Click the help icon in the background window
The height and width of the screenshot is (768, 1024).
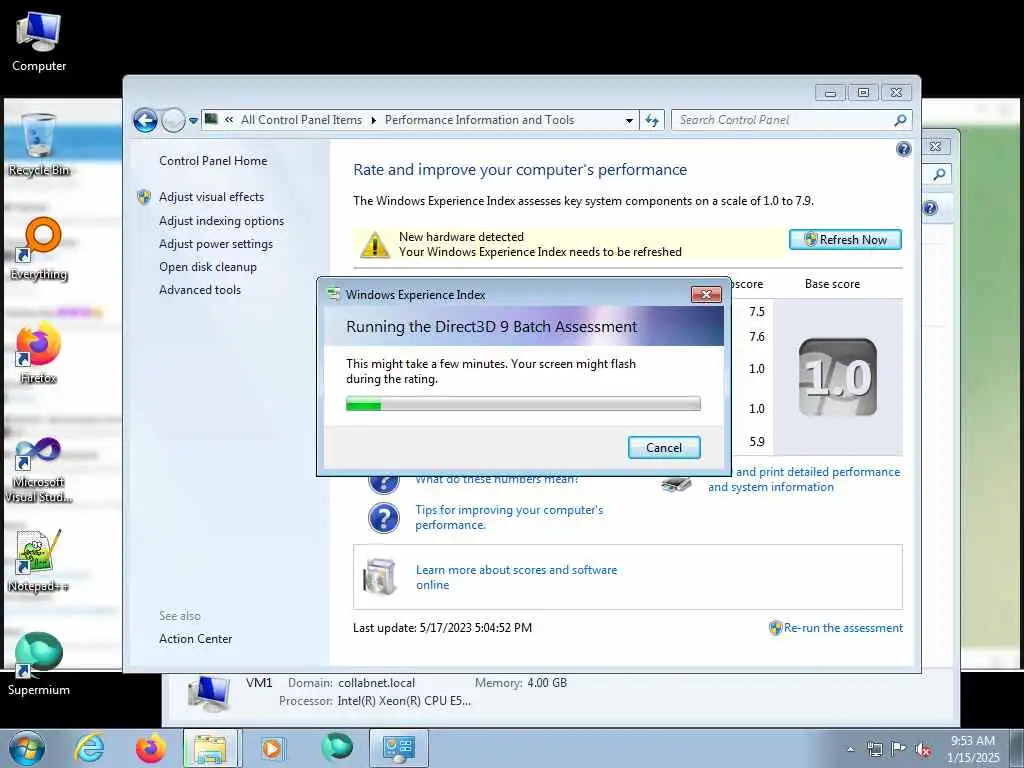click(x=931, y=208)
